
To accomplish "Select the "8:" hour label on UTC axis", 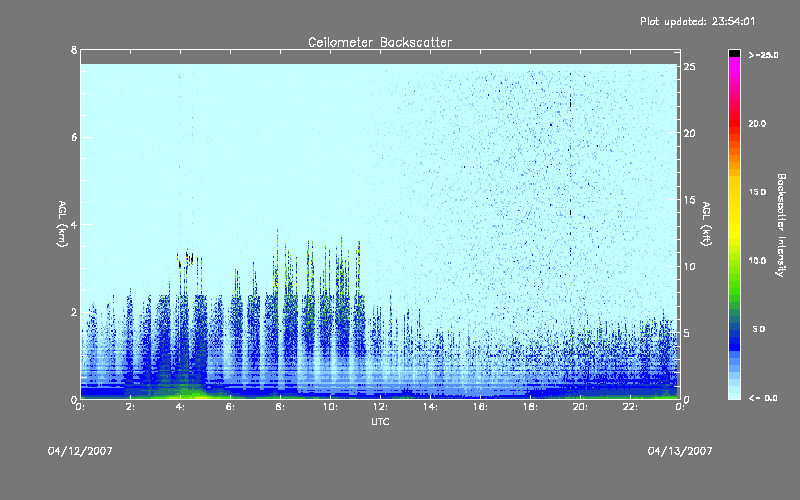I will coord(280,407).
